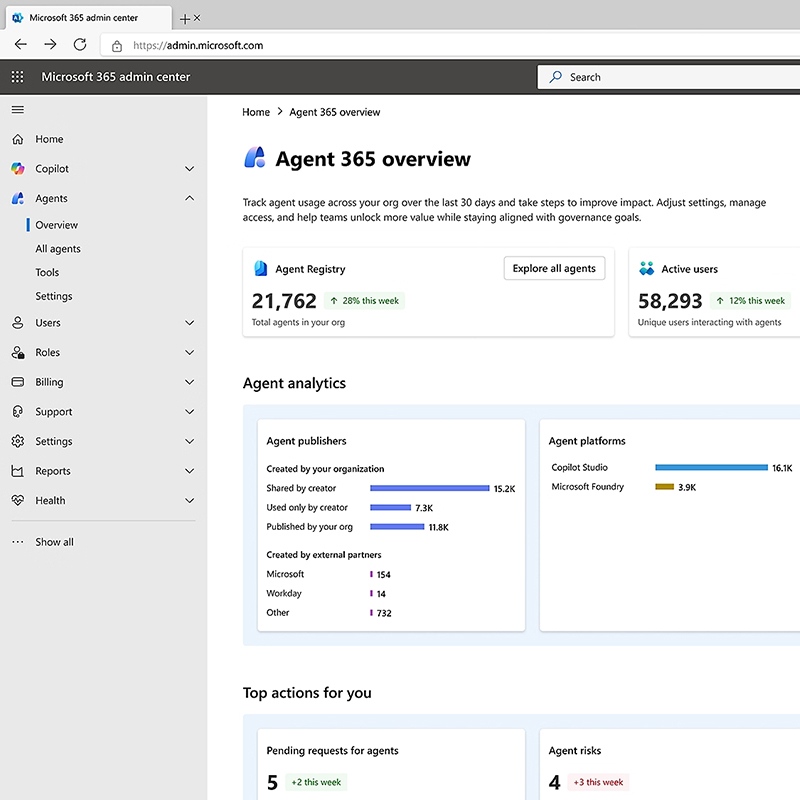Click the Agent 365 overview breadcrumb
Viewport: 800px width, 800px height.
point(335,112)
